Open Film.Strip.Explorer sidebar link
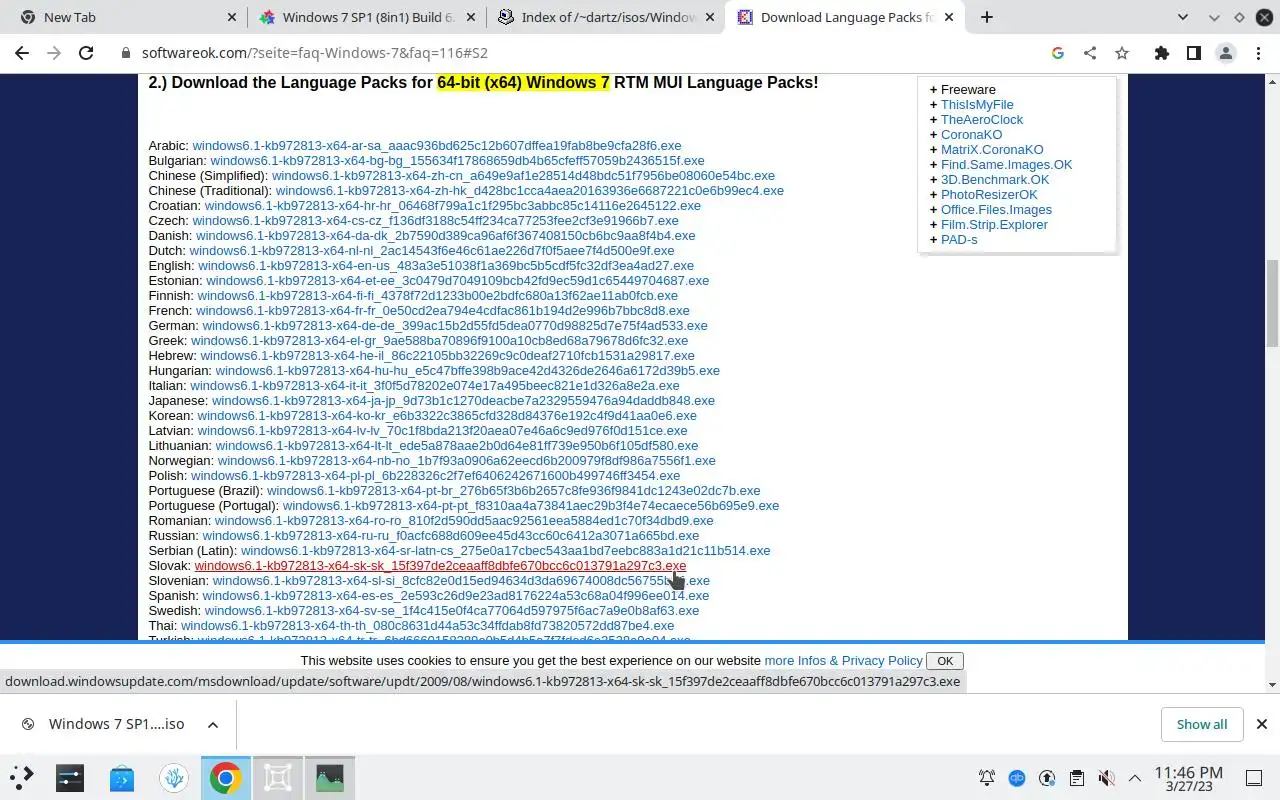1280x800 pixels. tap(994, 225)
